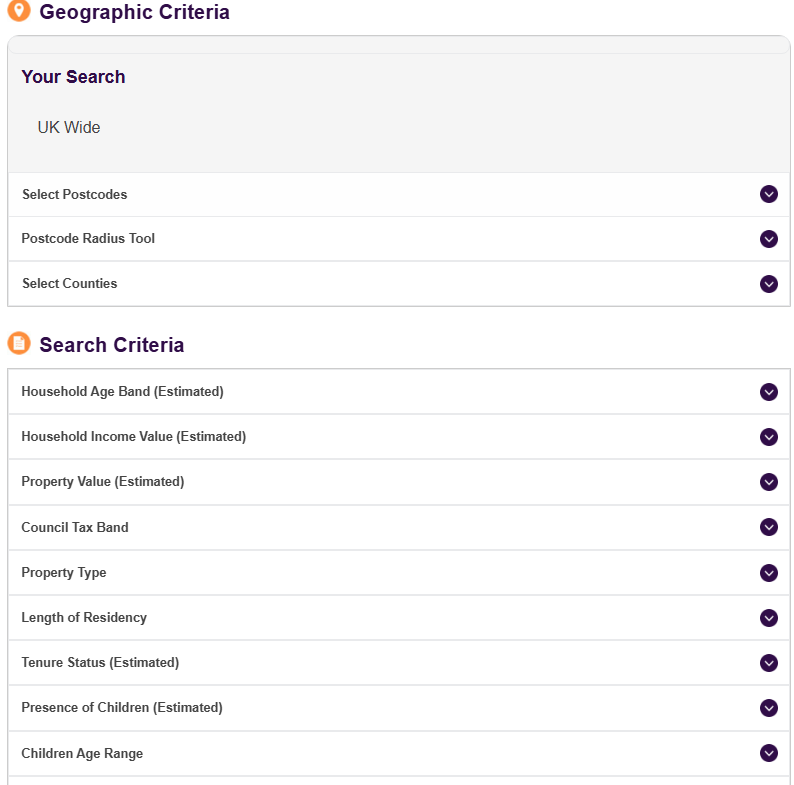Screen dimensions: 794x785
Task: Expand the Property Type section
Action: click(64, 572)
